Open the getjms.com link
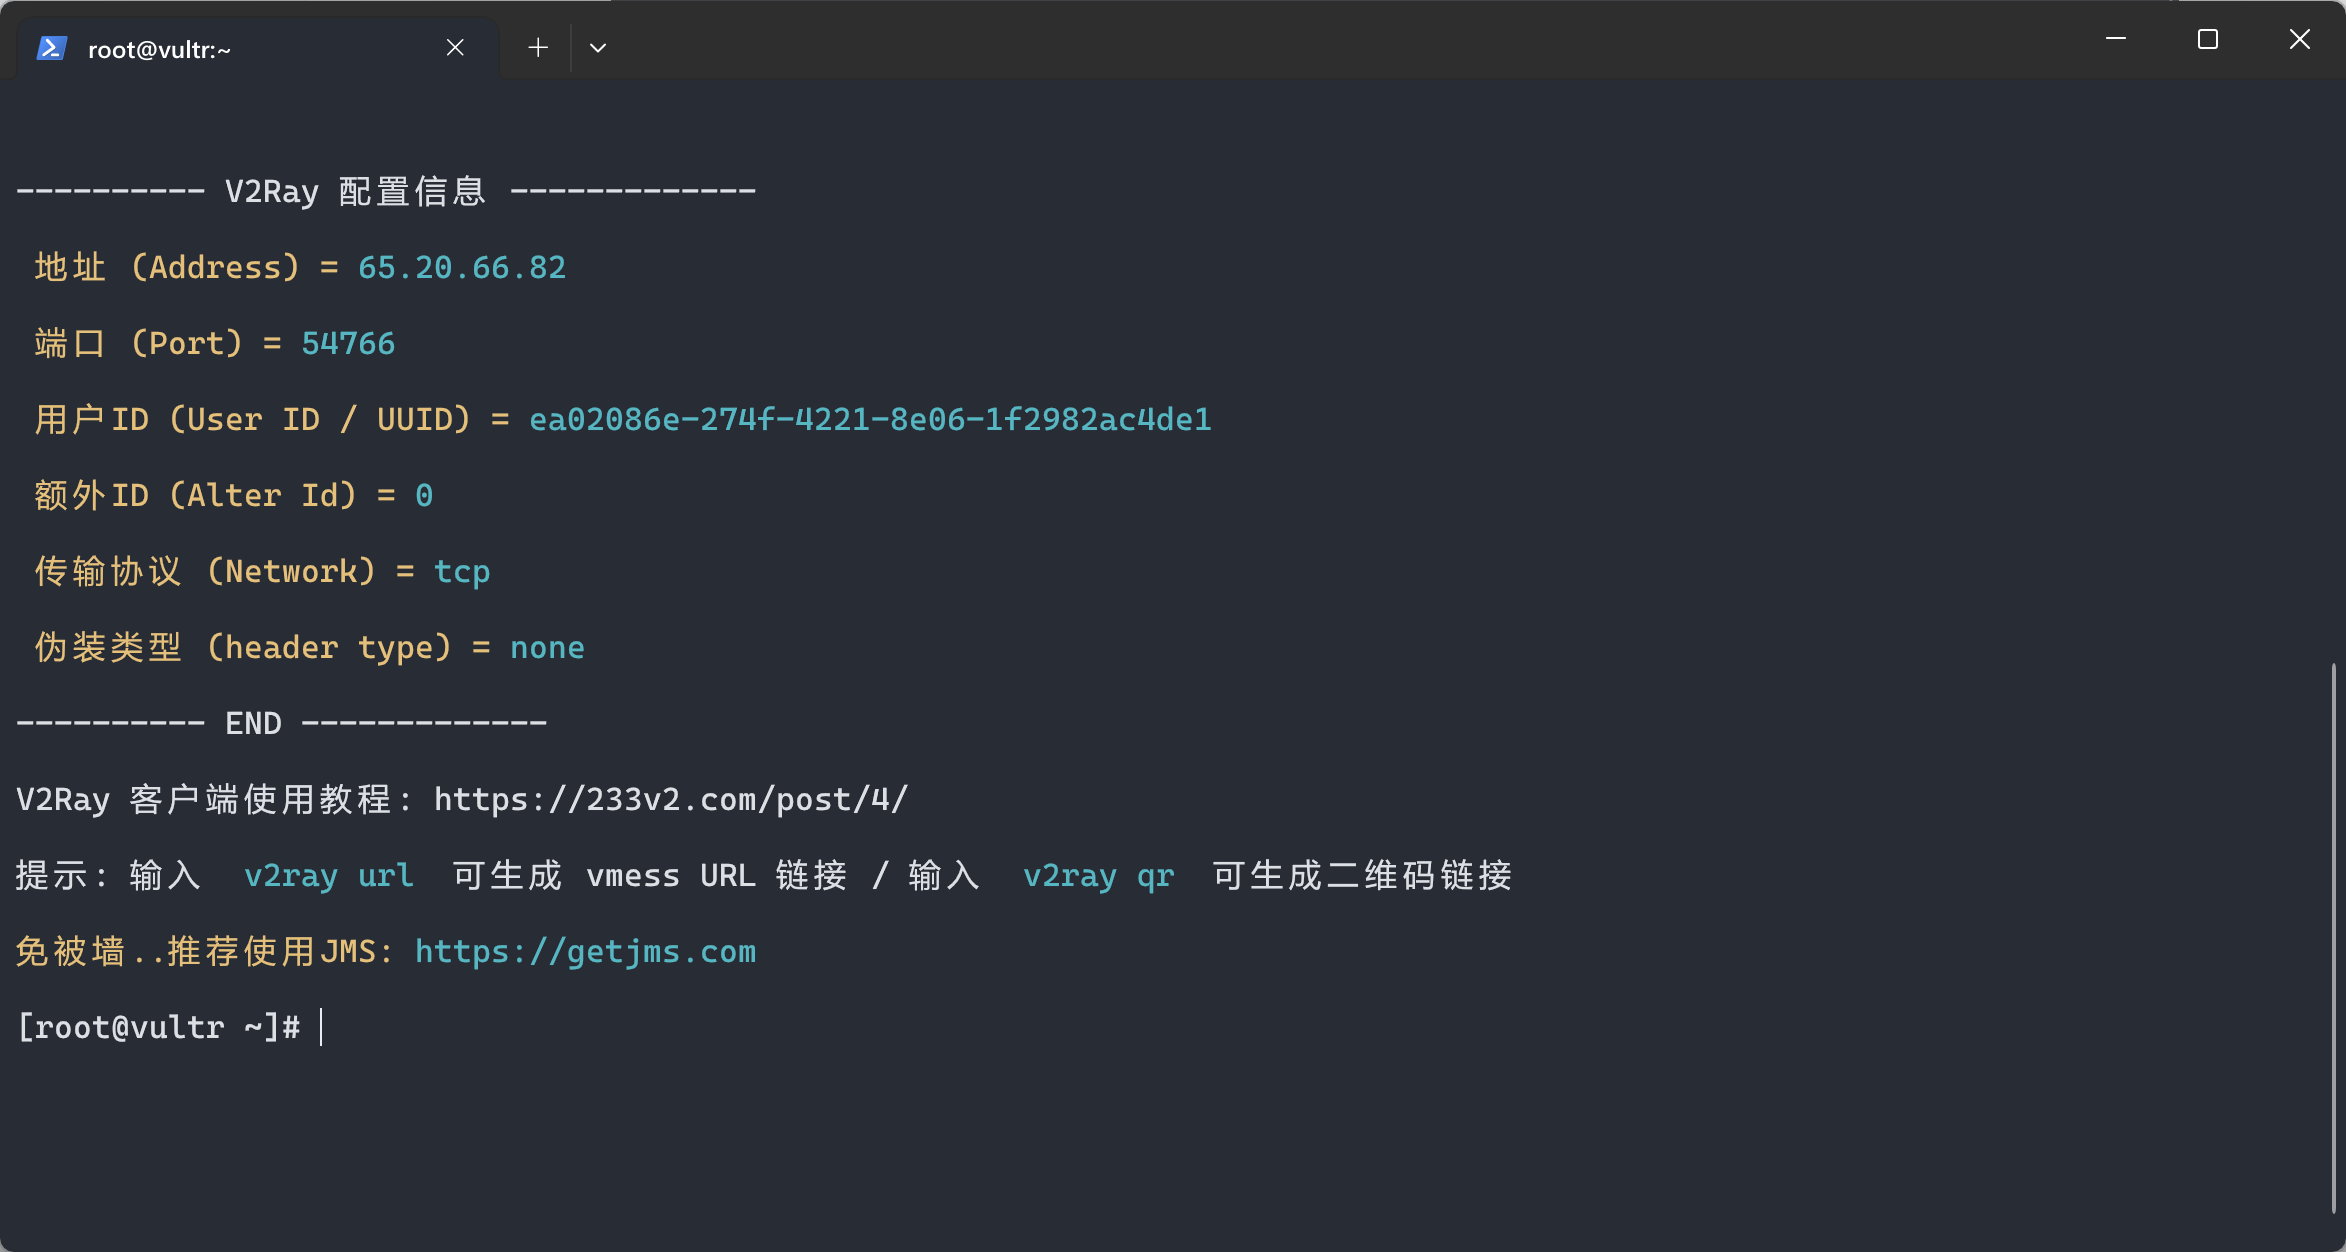The width and height of the screenshot is (2346, 1252). [584, 951]
